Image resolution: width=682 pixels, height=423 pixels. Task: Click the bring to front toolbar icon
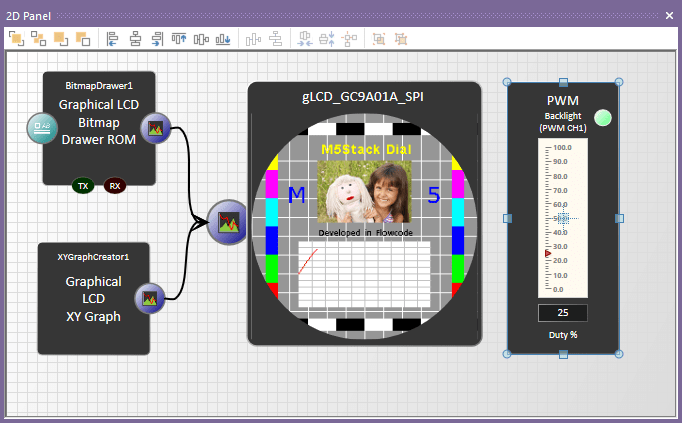(17, 39)
